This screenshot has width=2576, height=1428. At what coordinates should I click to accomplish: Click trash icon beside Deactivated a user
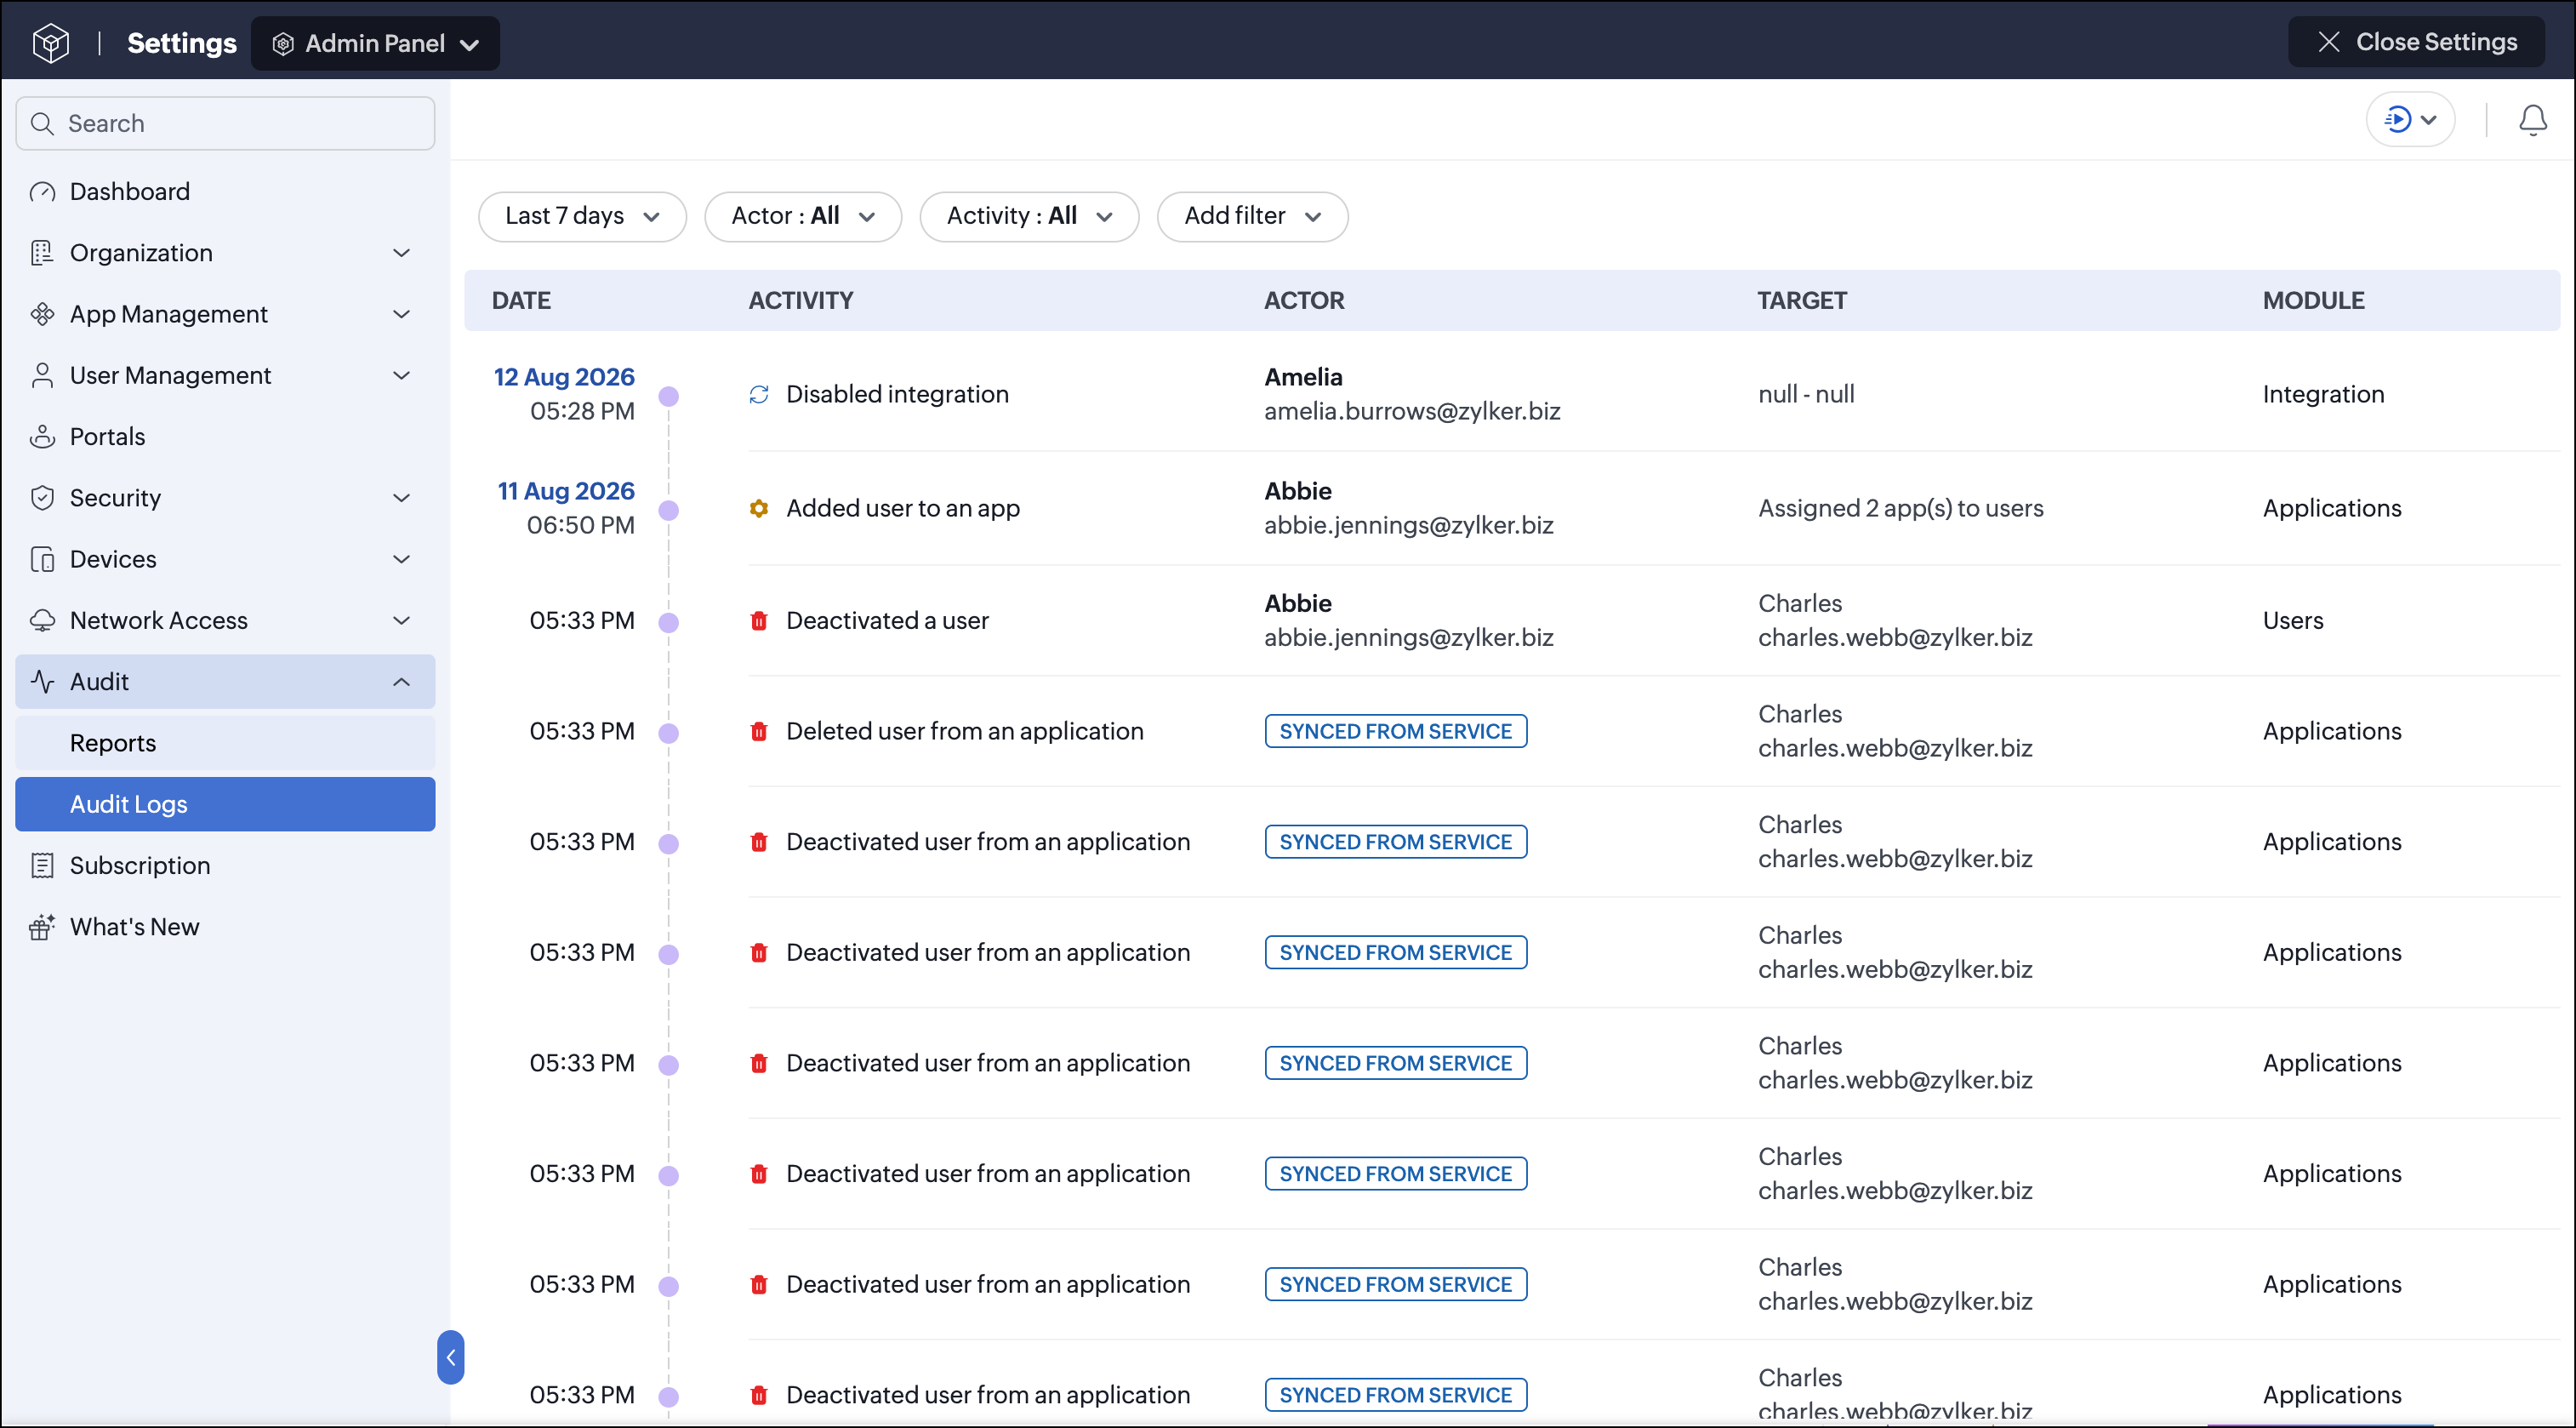tap(759, 621)
